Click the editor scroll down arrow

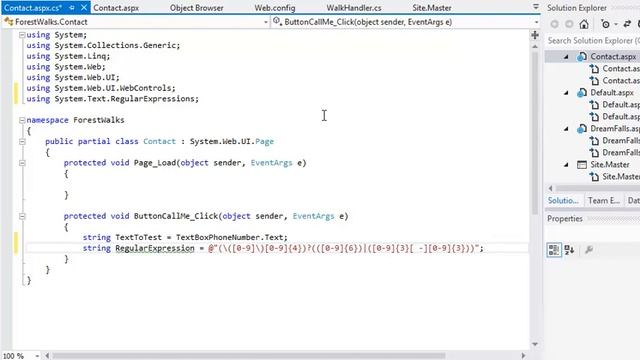pos(535,344)
